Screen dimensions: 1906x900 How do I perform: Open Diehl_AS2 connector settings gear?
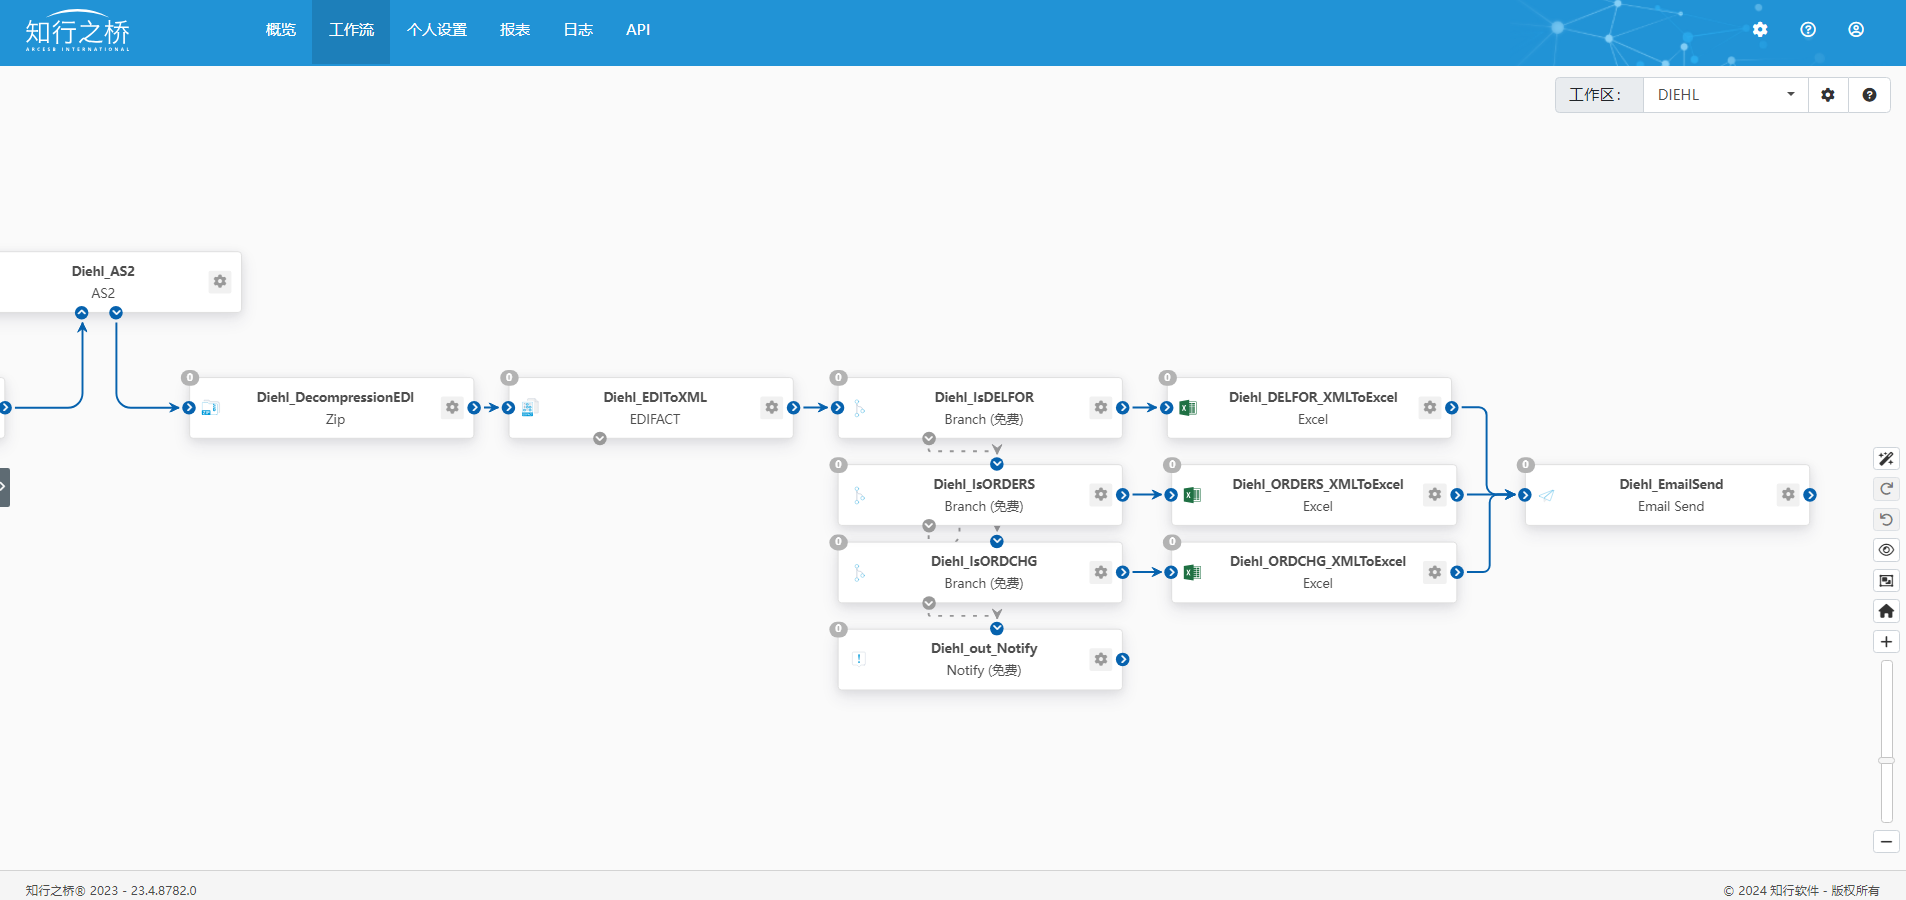[220, 281]
